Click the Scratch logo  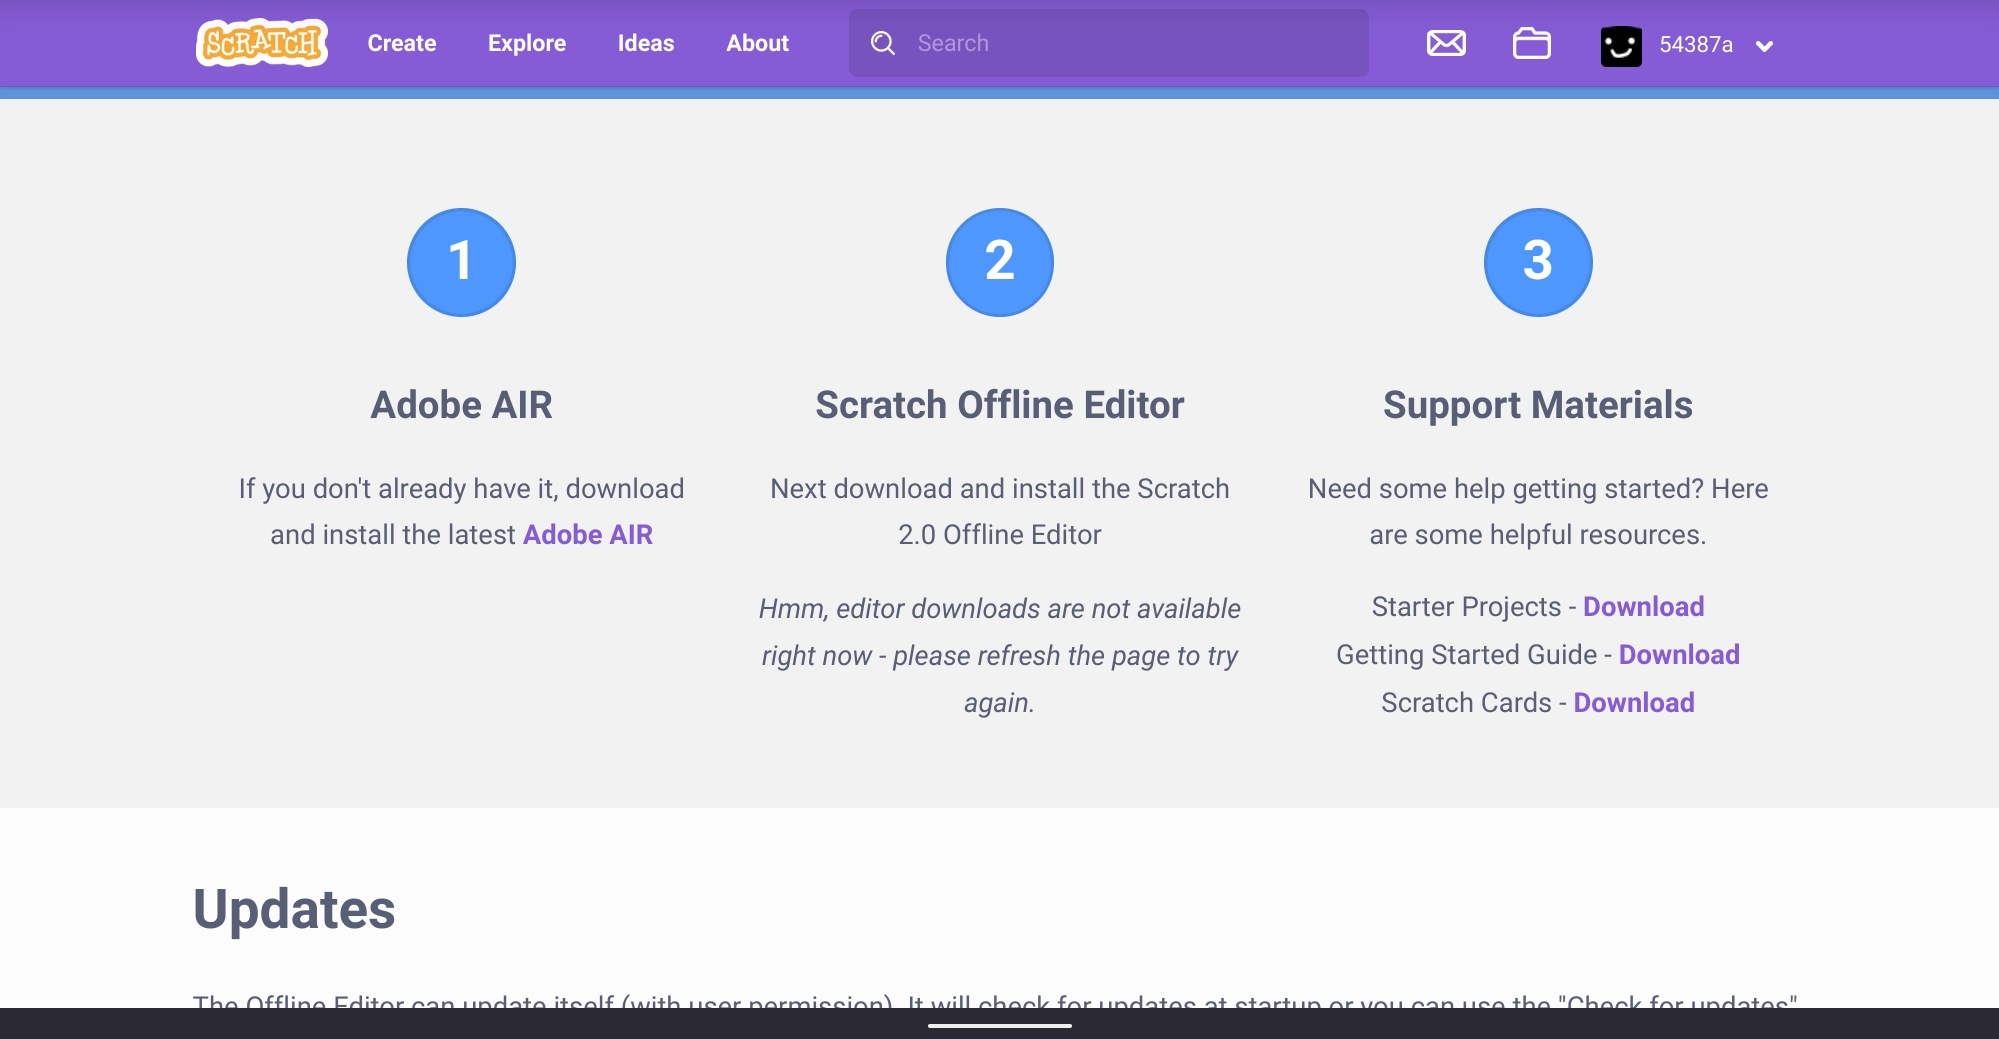coord(262,43)
